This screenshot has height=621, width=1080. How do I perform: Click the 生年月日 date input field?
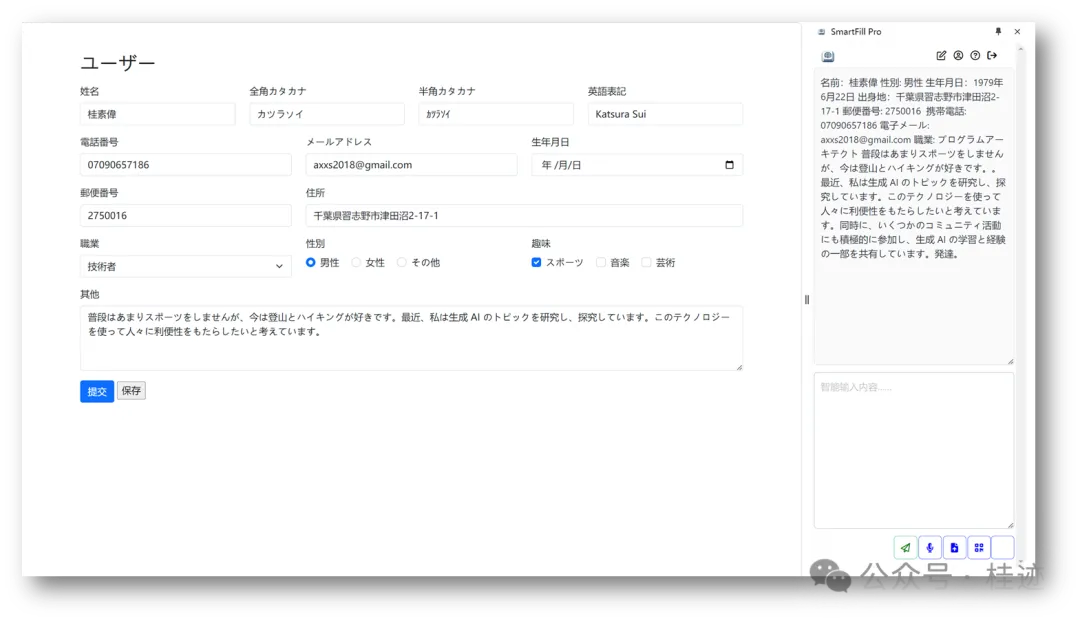(x=637, y=165)
